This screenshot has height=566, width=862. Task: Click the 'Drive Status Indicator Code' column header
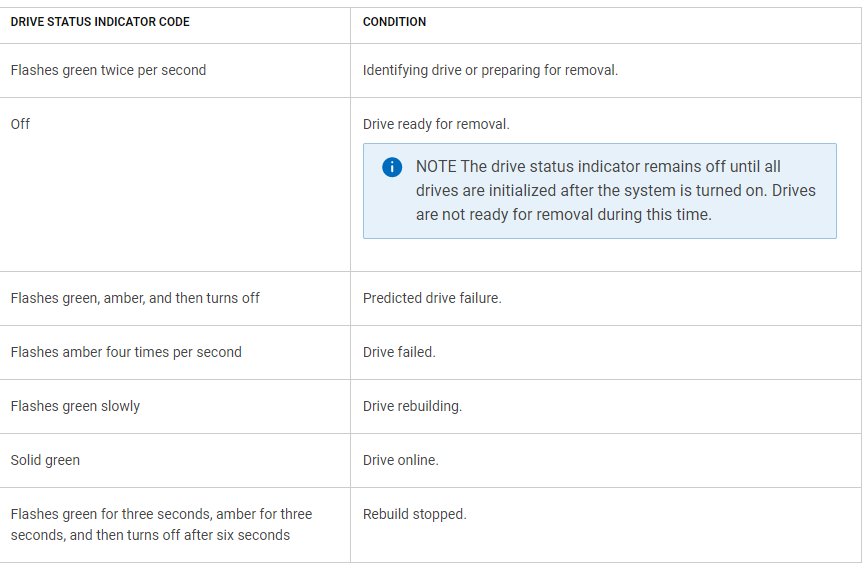[x=100, y=22]
